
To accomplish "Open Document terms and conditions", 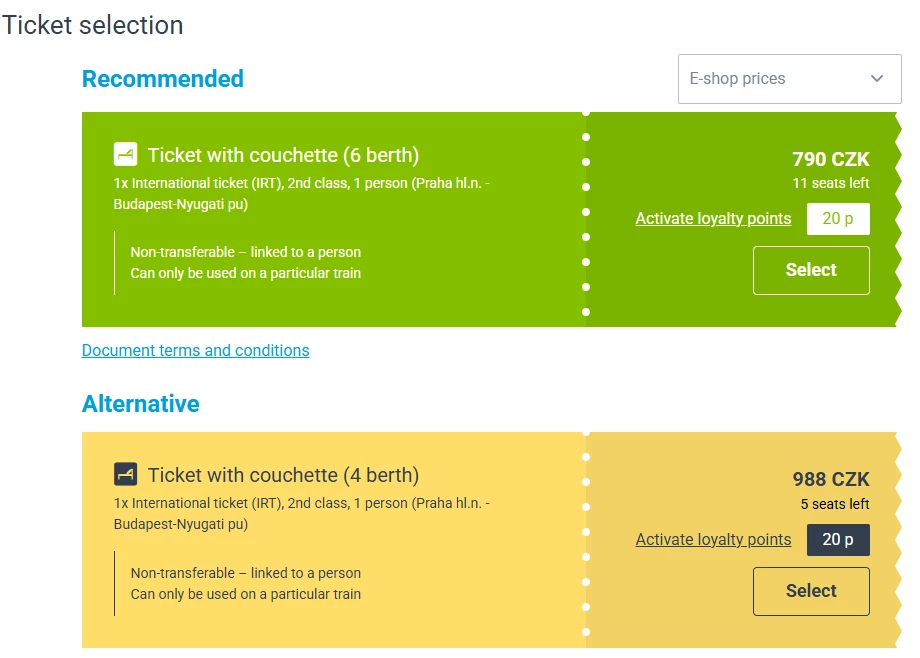I will (195, 350).
